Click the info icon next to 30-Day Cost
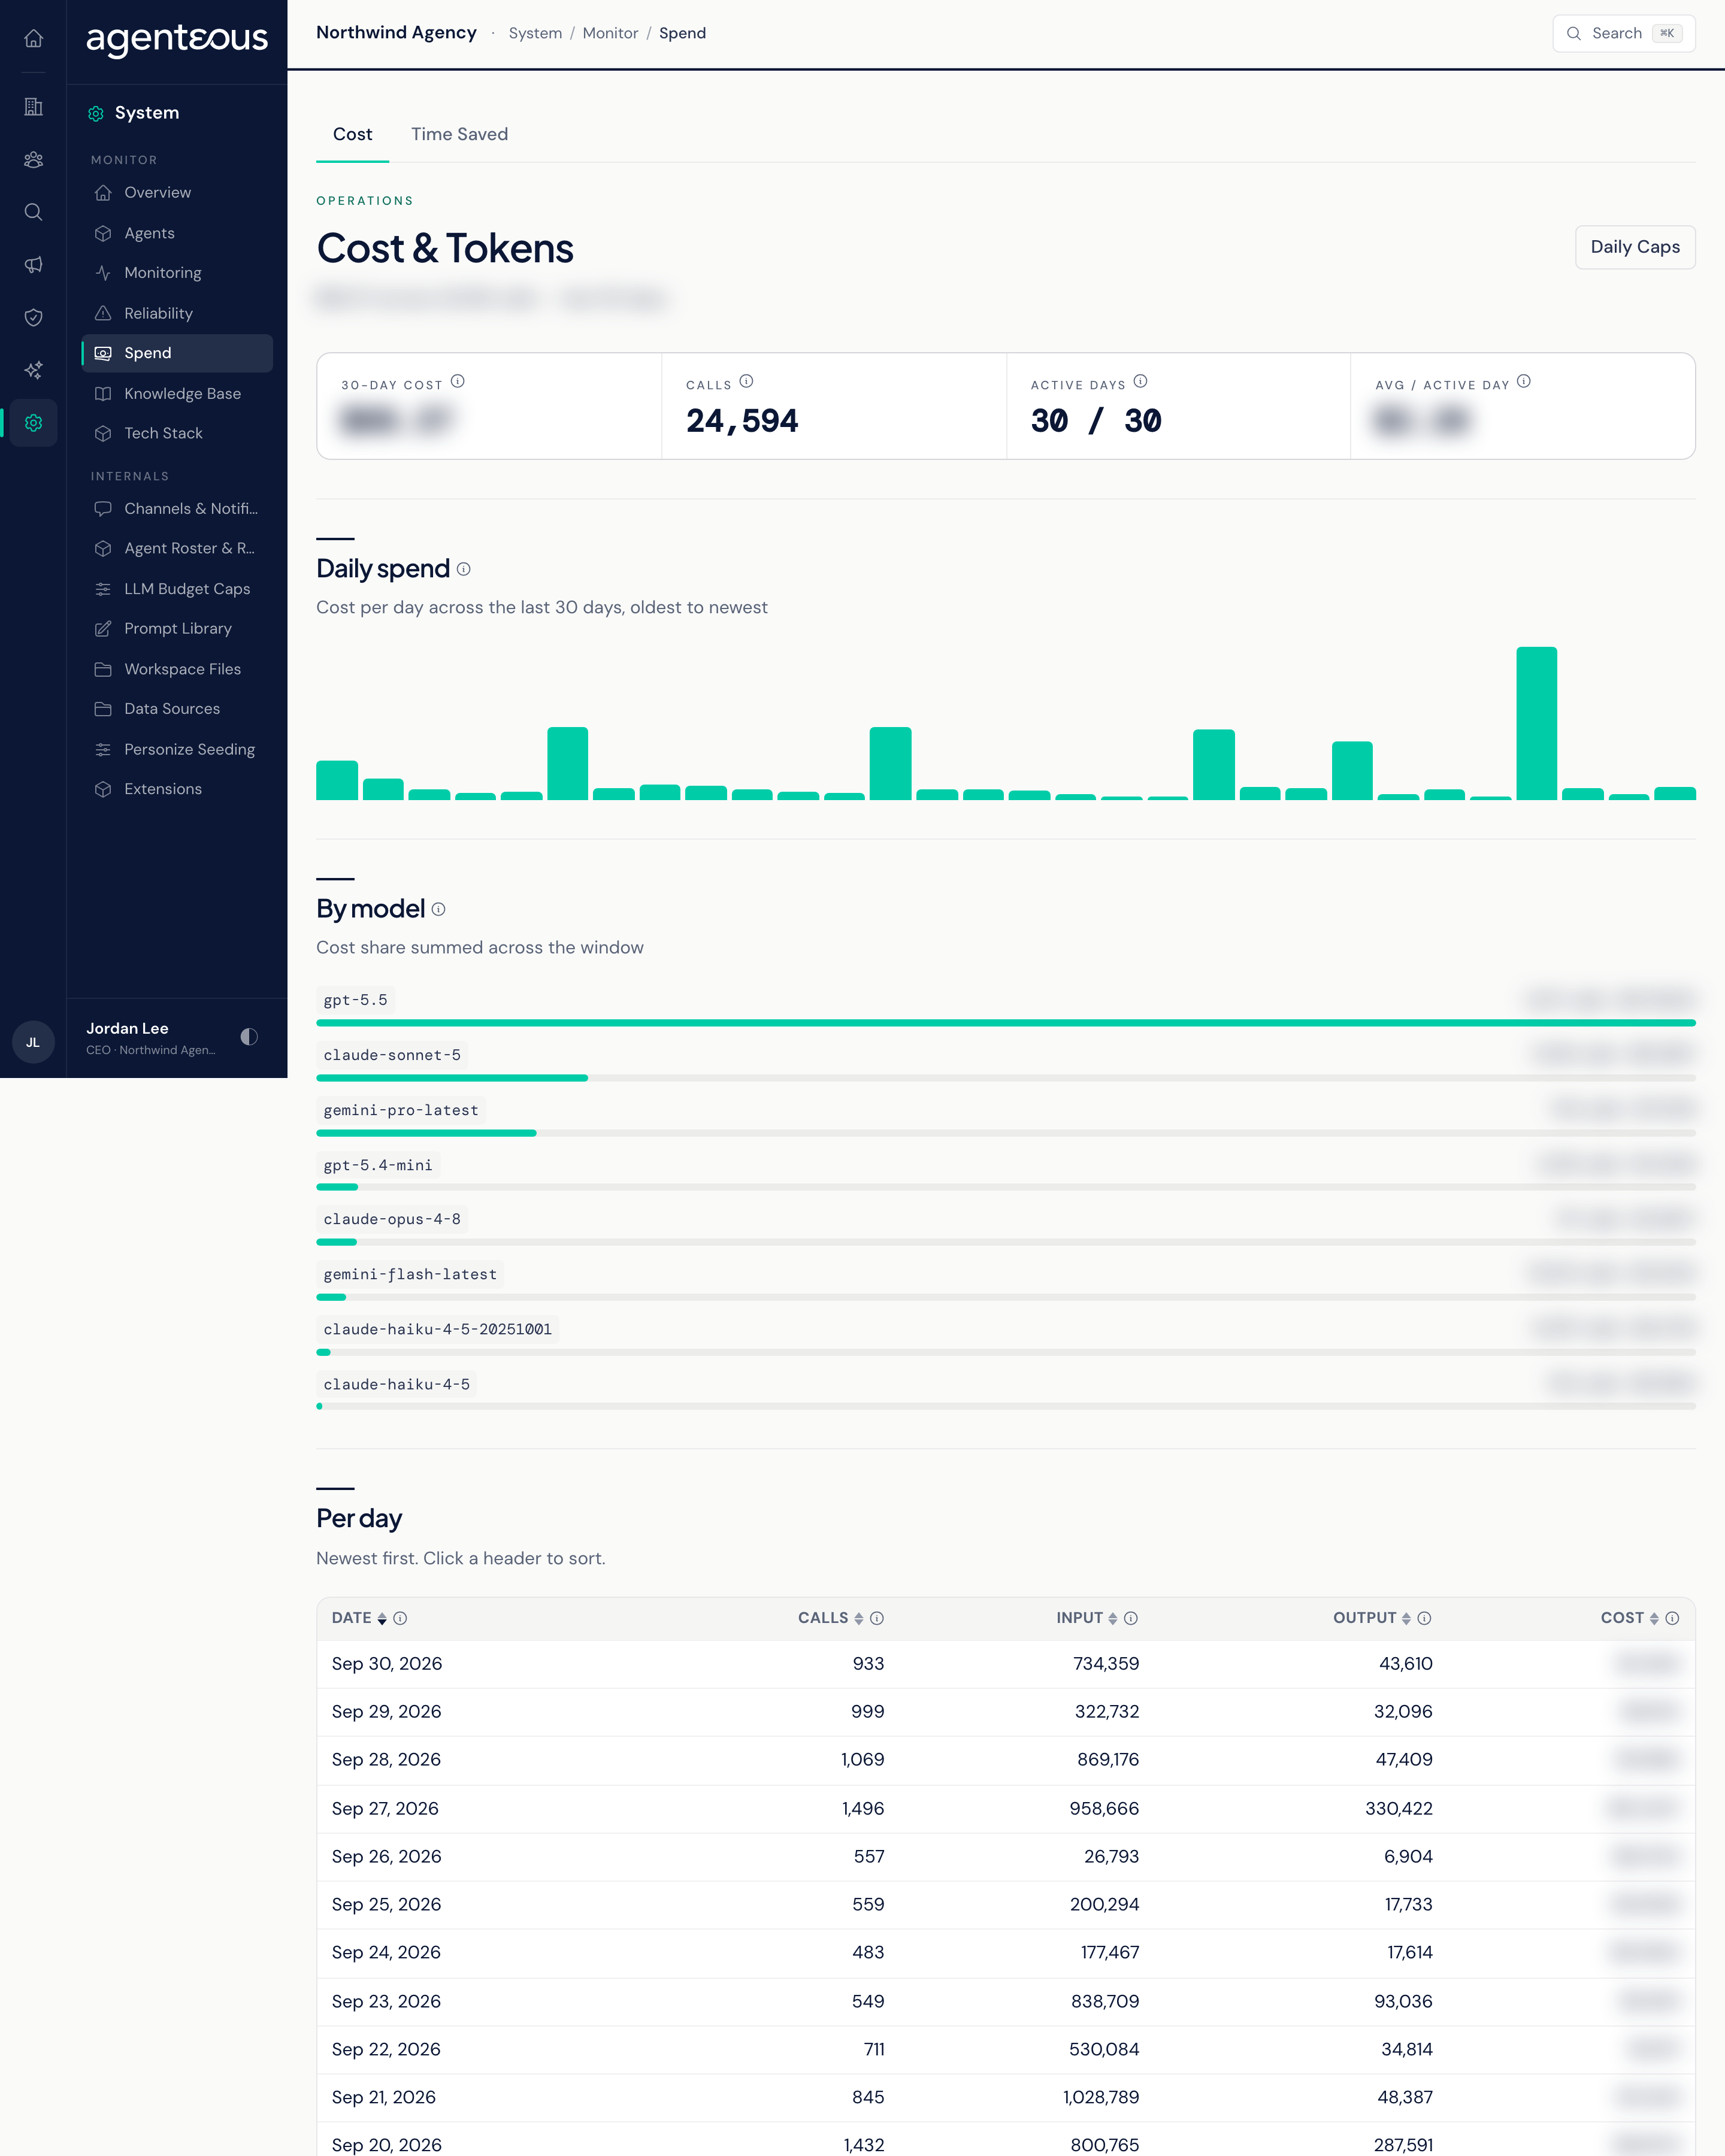 [458, 381]
